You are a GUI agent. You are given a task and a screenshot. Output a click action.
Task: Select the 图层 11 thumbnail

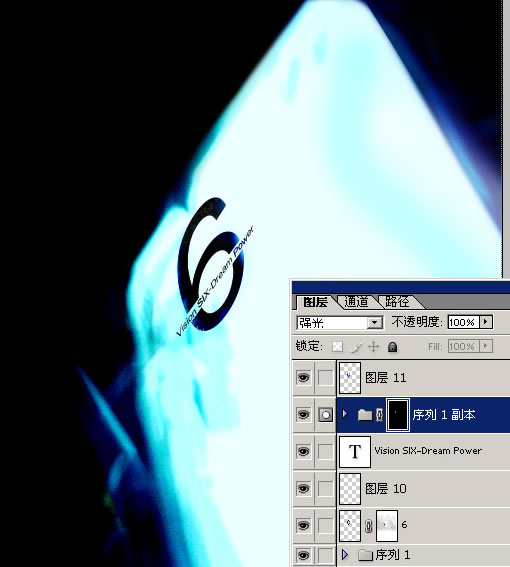pyautogui.click(x=350, y=378)
